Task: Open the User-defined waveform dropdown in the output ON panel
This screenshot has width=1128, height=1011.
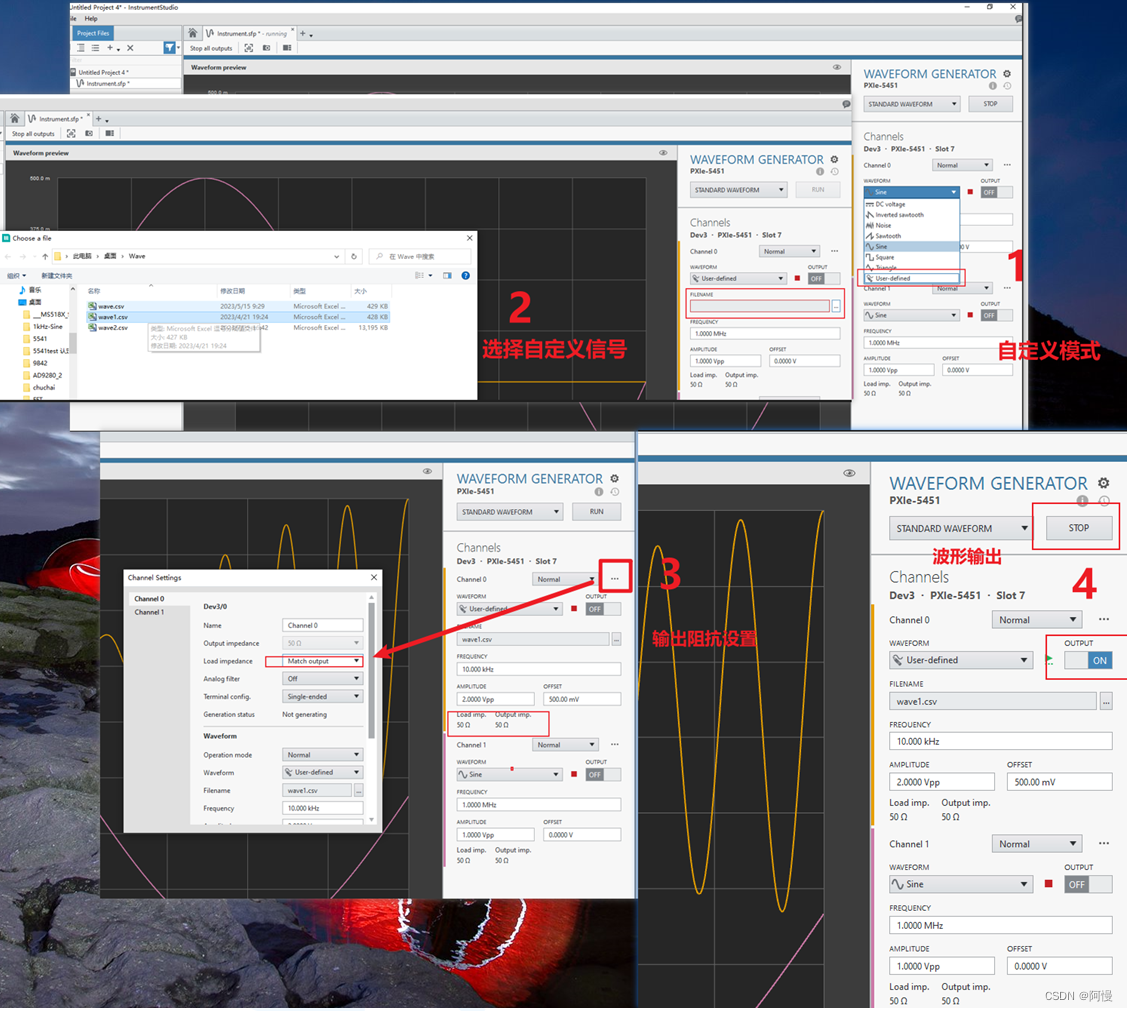Action: pos(960,660)
